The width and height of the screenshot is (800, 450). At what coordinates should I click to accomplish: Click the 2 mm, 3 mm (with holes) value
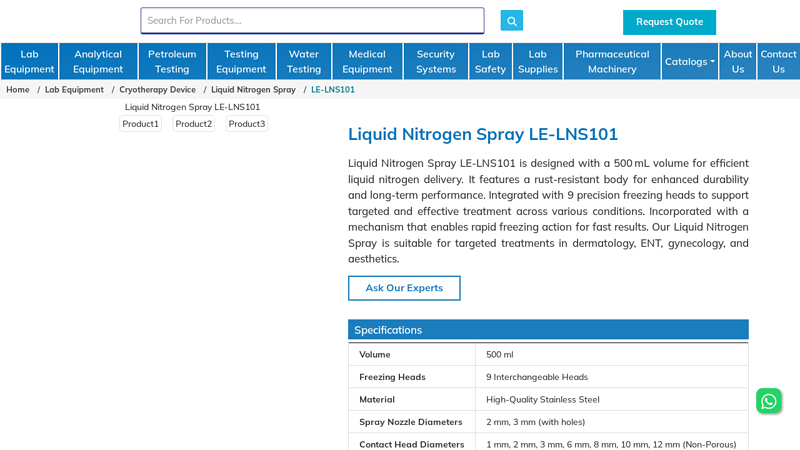point(535,422)
